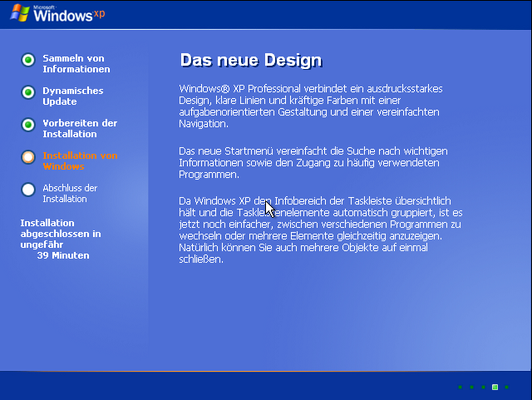Click the green bullet beside Vorbereiten der Installation
532x400 pixels.
pos(28,125)
